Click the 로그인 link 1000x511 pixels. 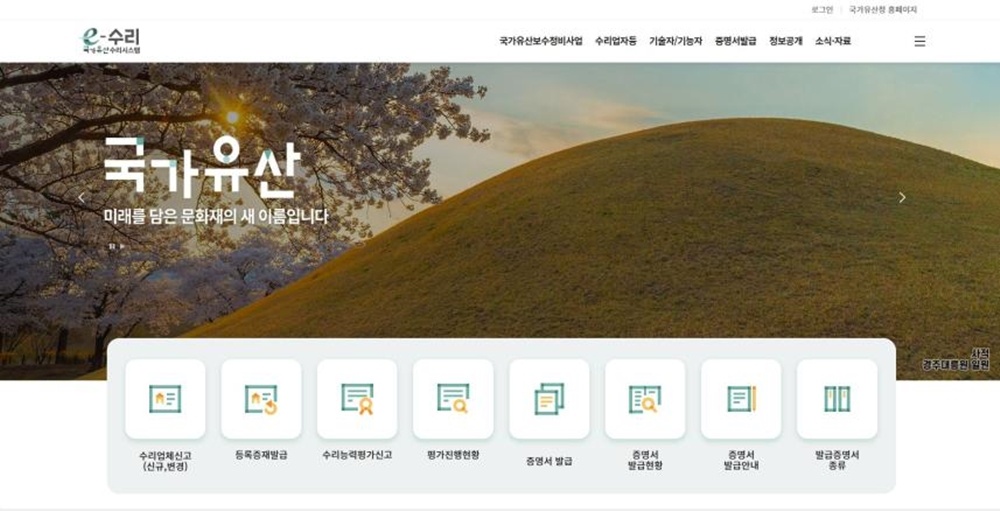tap(822, 10)
